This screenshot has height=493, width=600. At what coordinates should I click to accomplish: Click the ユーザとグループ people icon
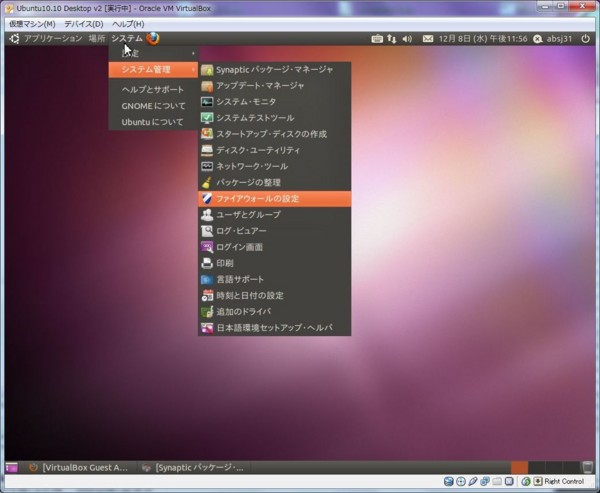(207, 215)
